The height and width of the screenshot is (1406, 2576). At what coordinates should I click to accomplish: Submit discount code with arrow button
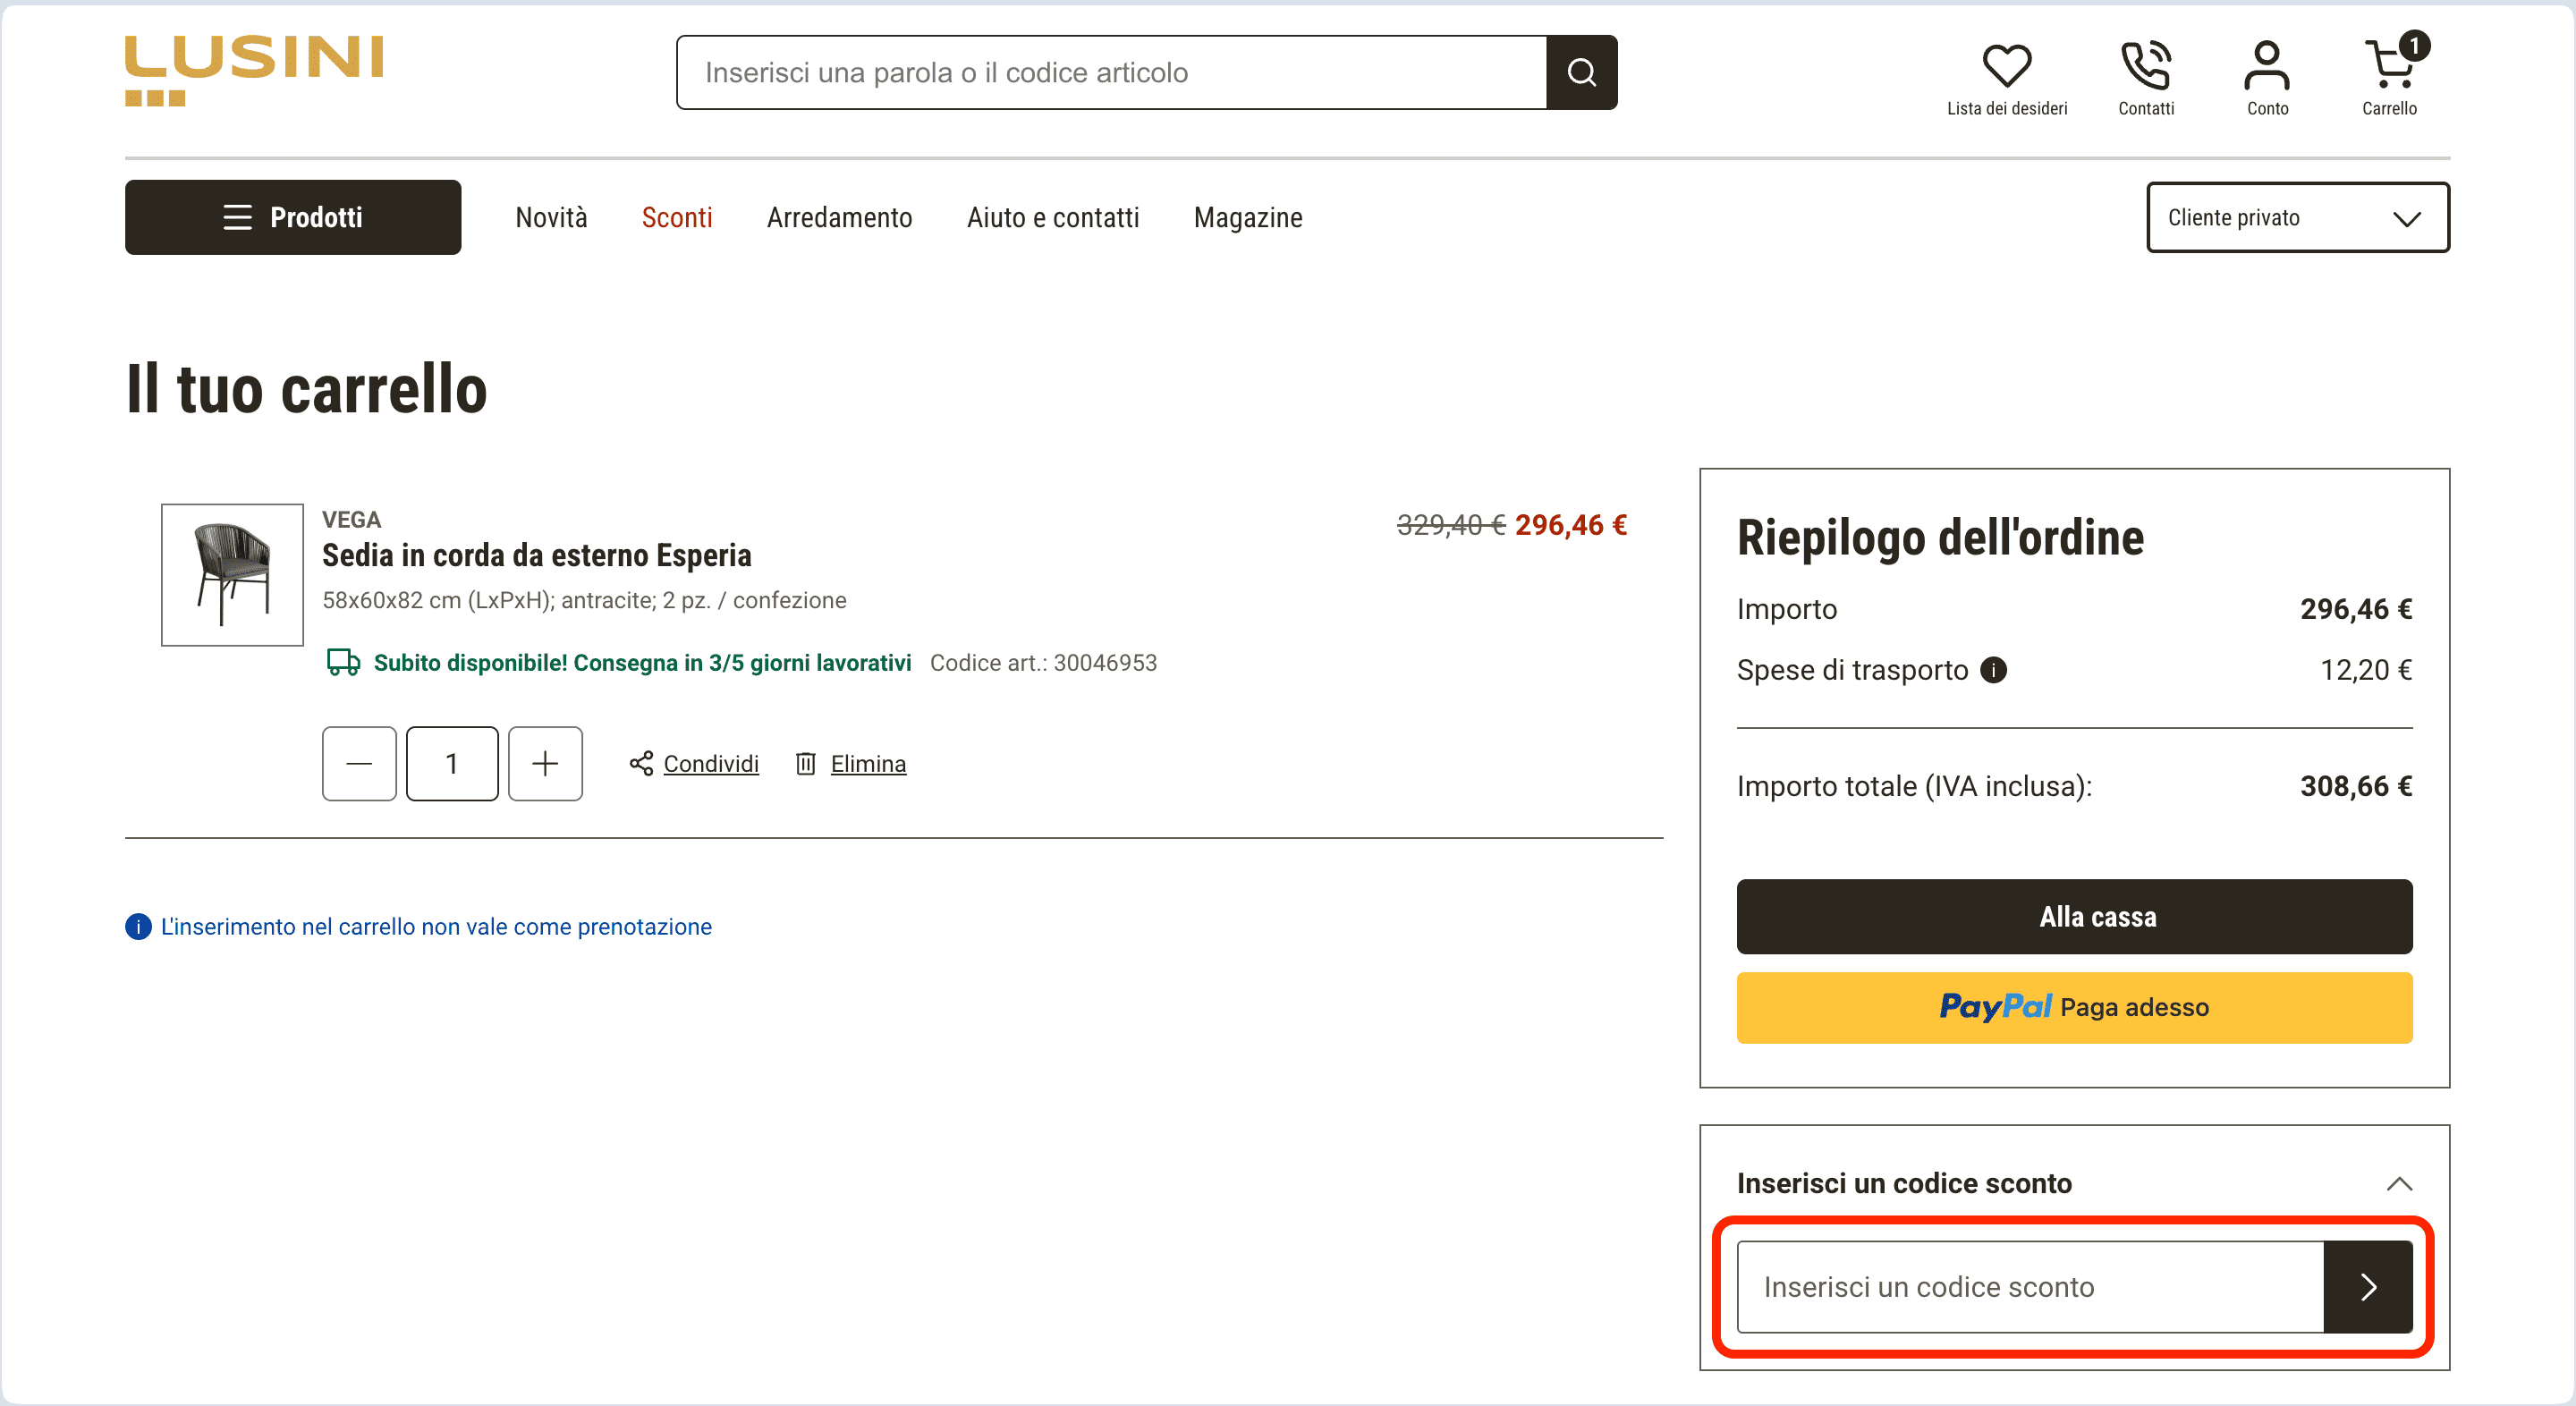pos(2367,1287)
